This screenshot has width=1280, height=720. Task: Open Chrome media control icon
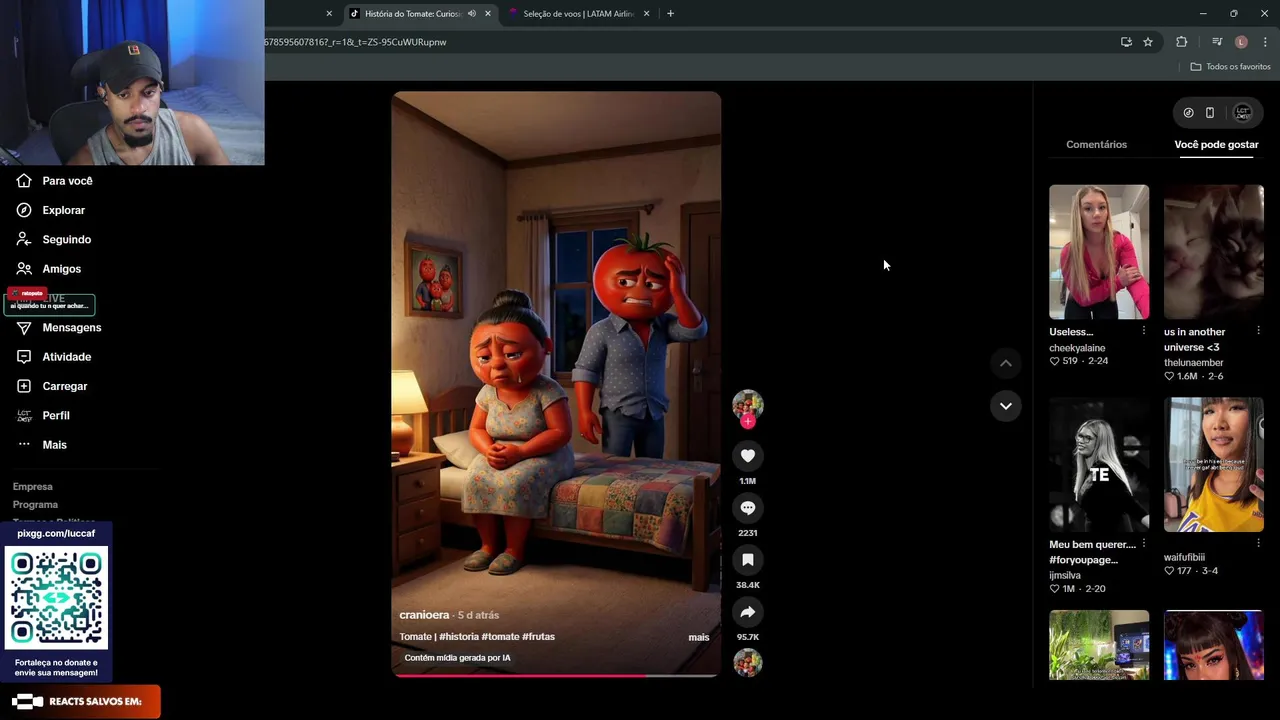[x=1217, y=42]
